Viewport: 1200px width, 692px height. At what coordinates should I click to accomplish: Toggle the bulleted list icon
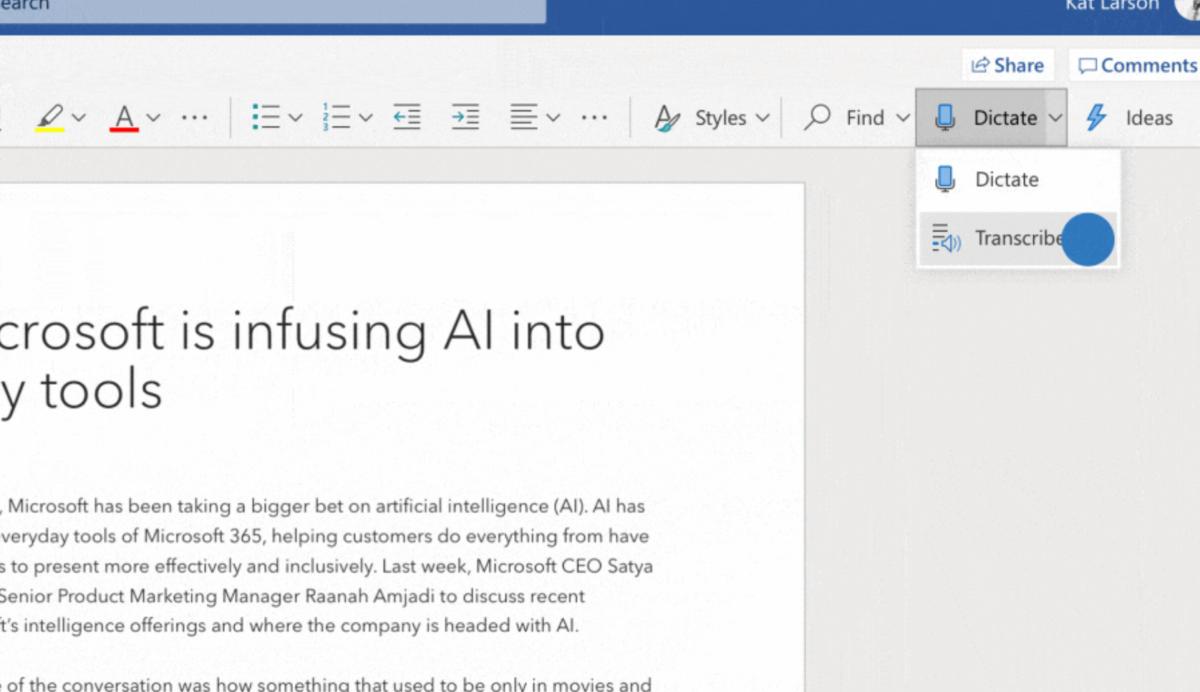pos(266,117)
